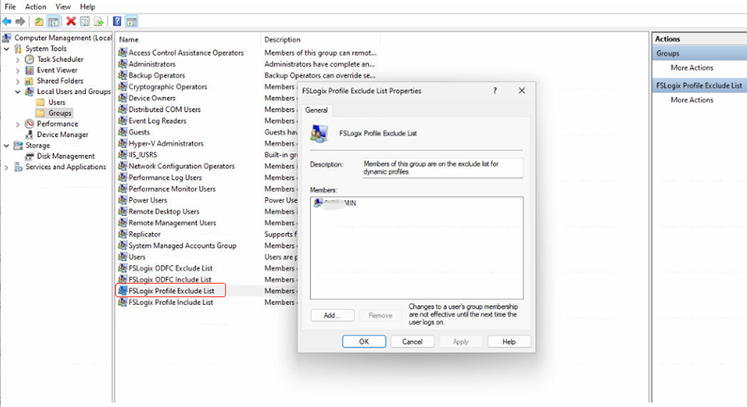747x407 pixels.
Task: Click the Help button in dialog
Action: click(x=509, y=342)
